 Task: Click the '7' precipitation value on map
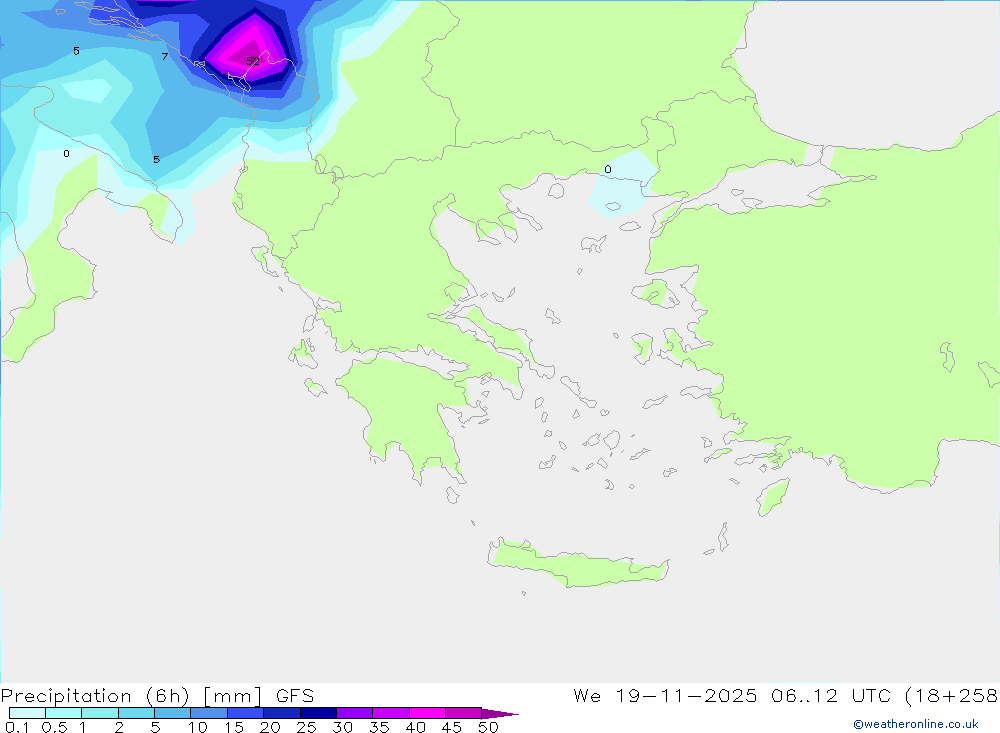point(165,57)
